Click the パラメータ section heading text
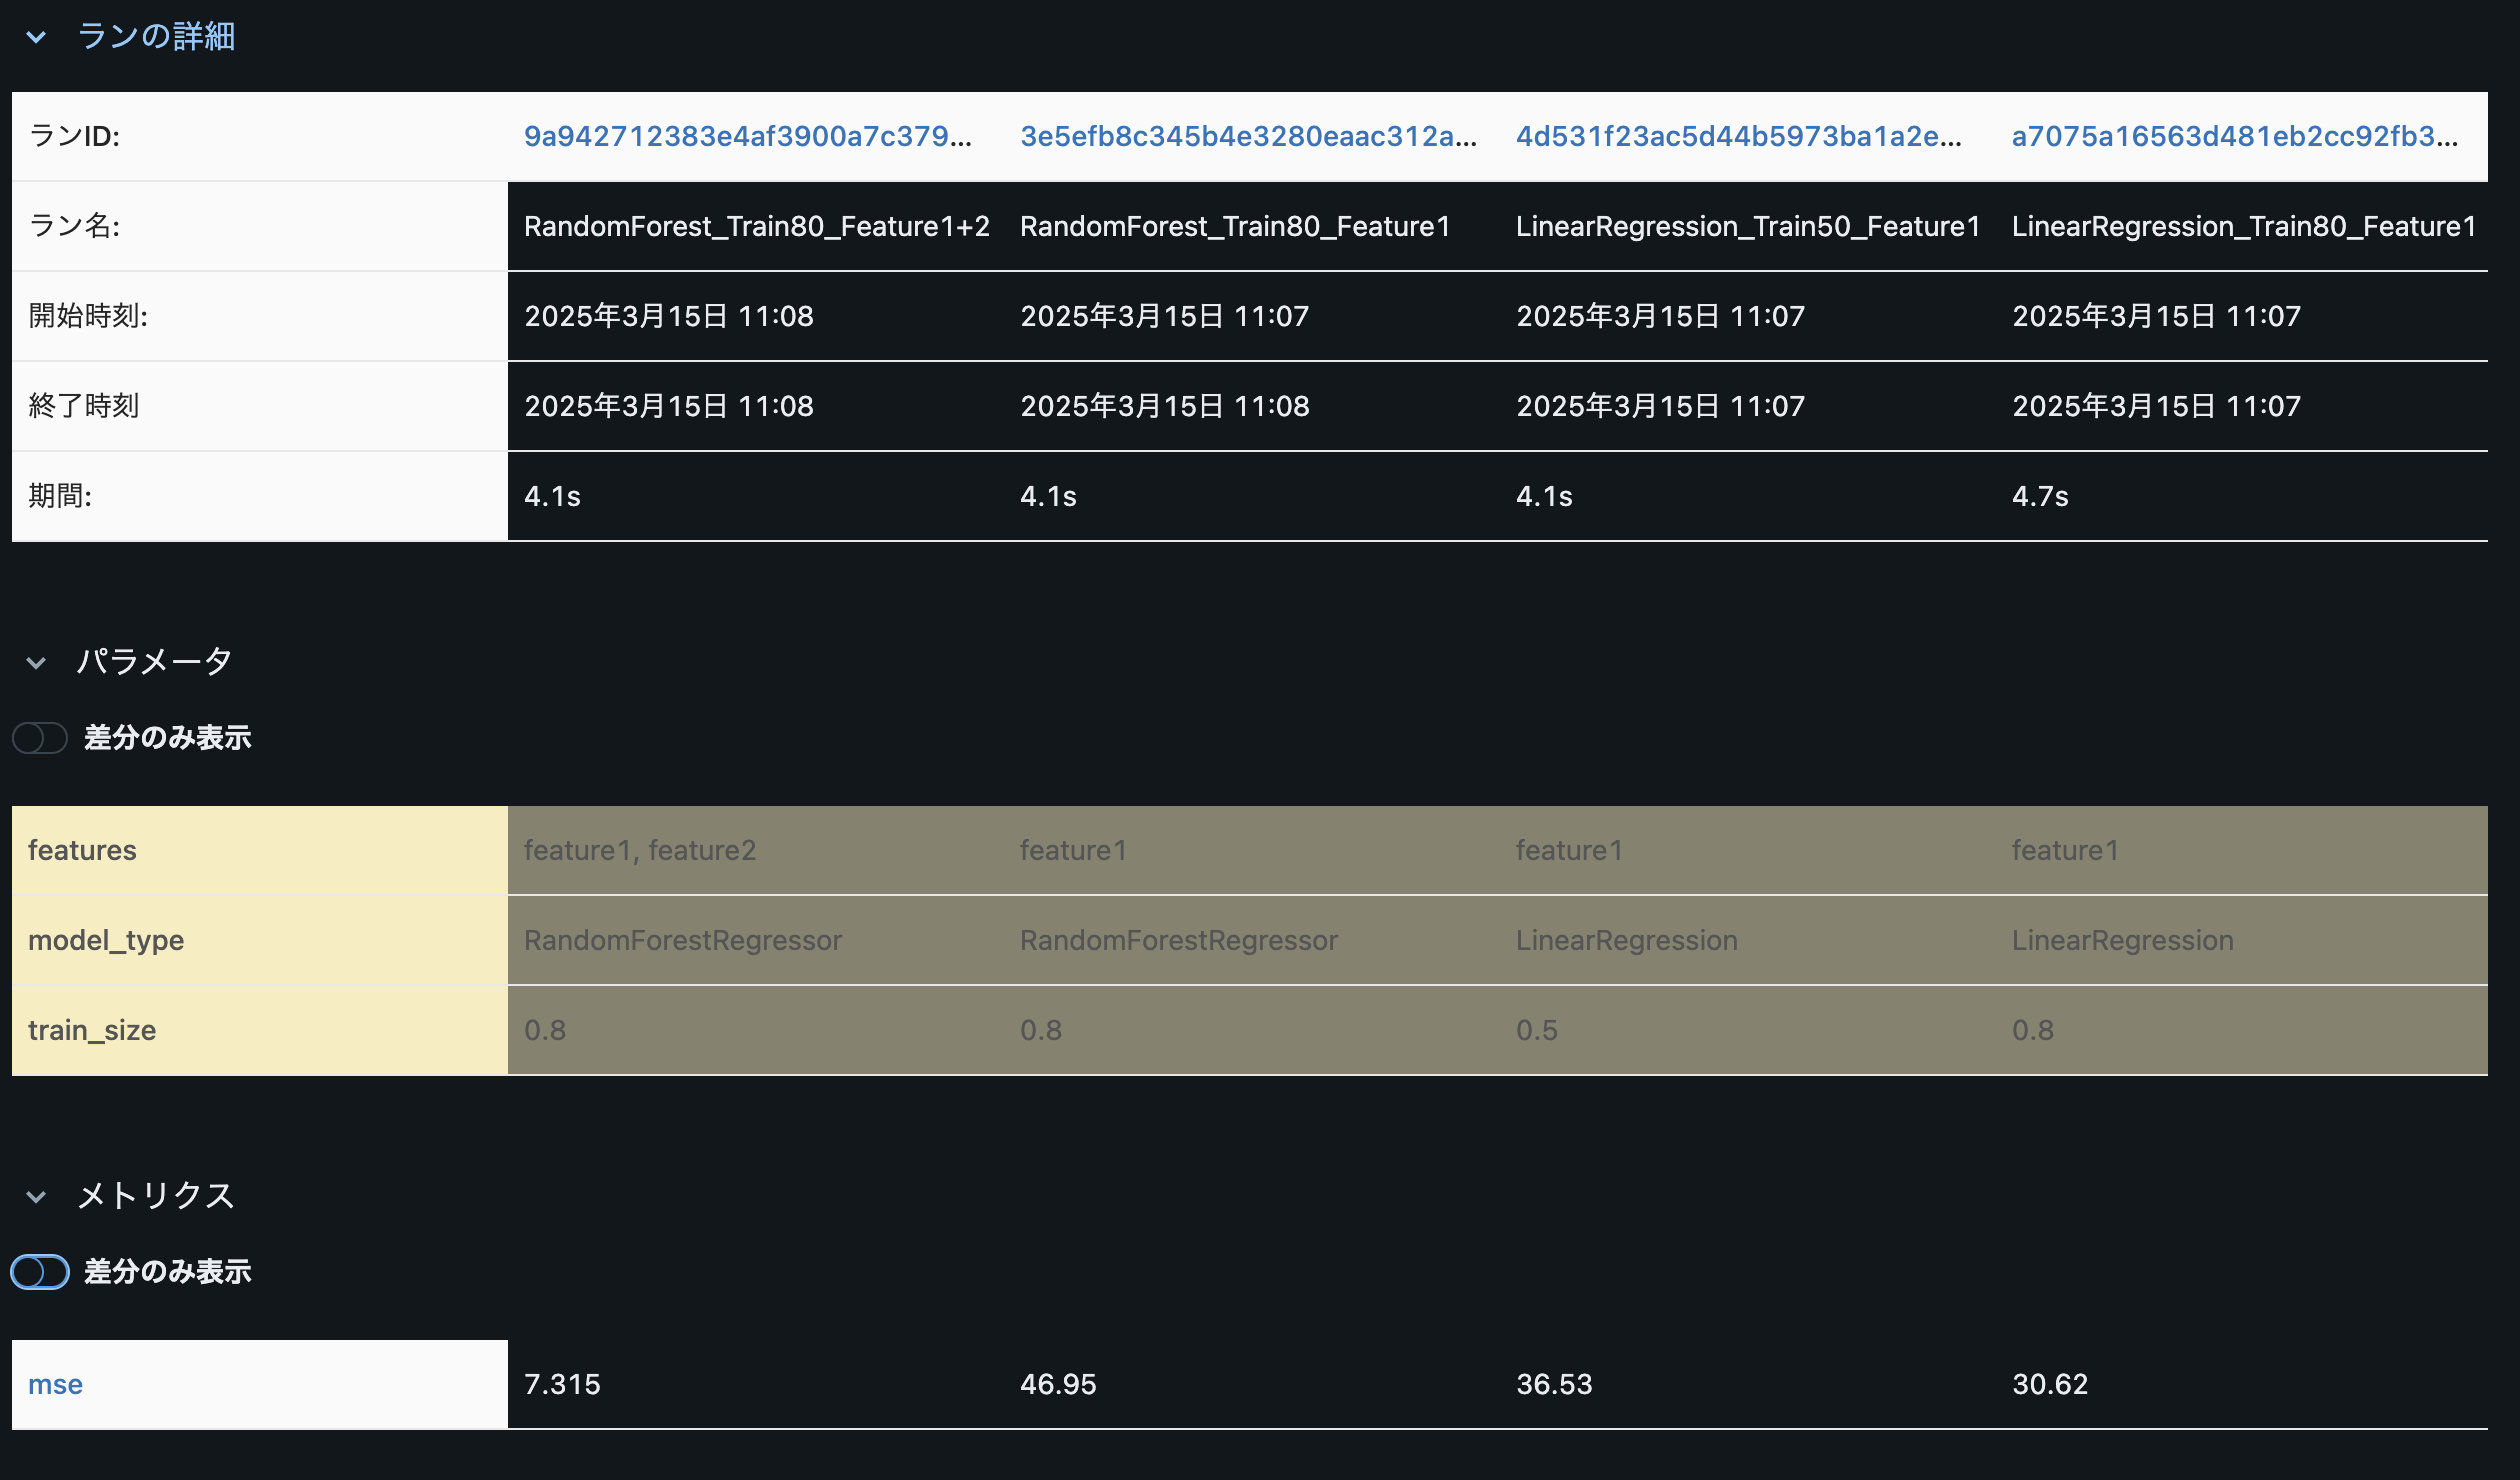This screenshot has width=2520, height=1480. [154, 661]
